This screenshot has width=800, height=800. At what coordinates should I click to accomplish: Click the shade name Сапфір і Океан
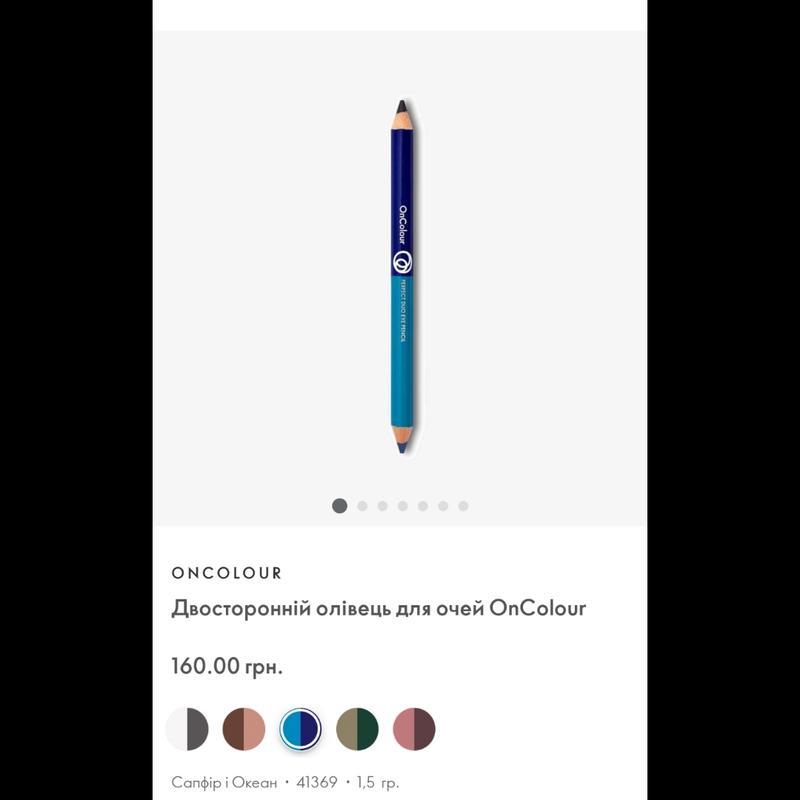(x=224, y=782)
